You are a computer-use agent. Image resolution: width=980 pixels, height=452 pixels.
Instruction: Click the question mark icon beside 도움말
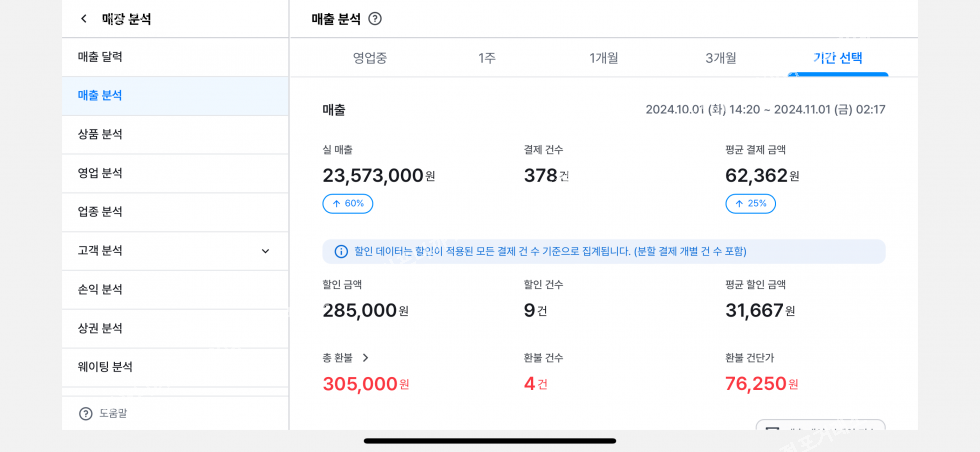tap(86, 413)
